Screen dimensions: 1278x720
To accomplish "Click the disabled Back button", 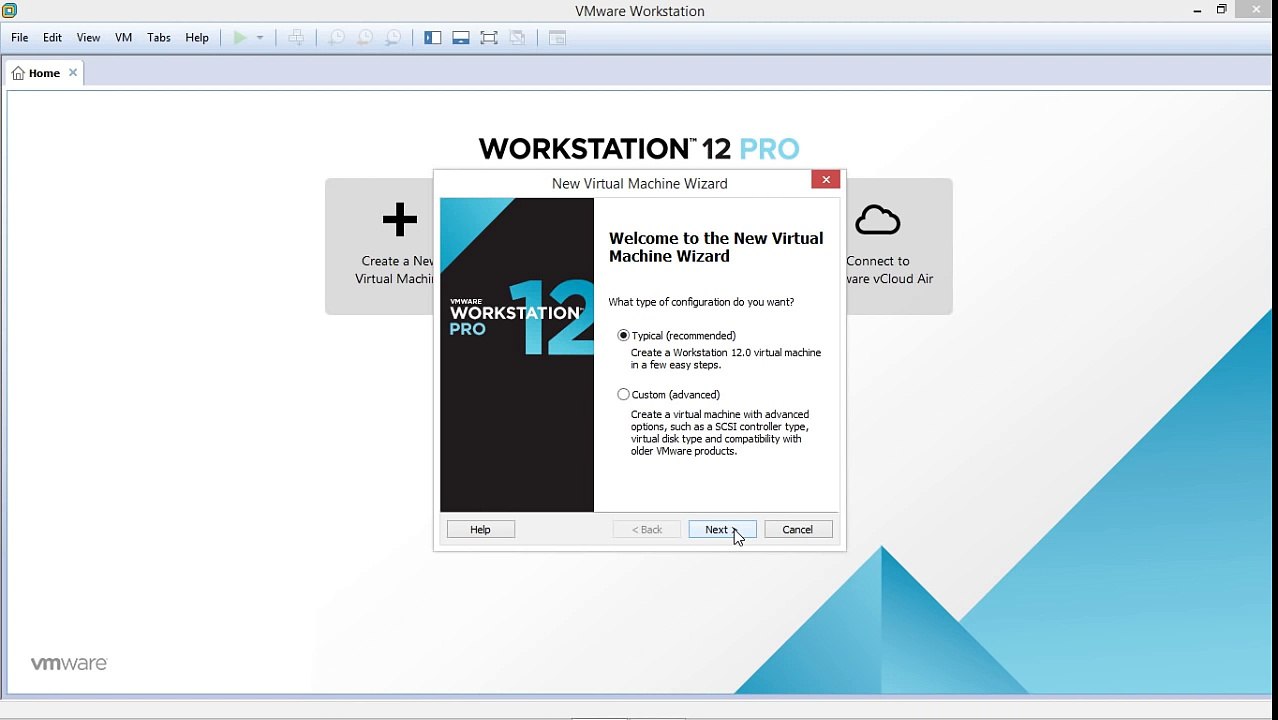I will pyautogui.click(x=647, y=530).
